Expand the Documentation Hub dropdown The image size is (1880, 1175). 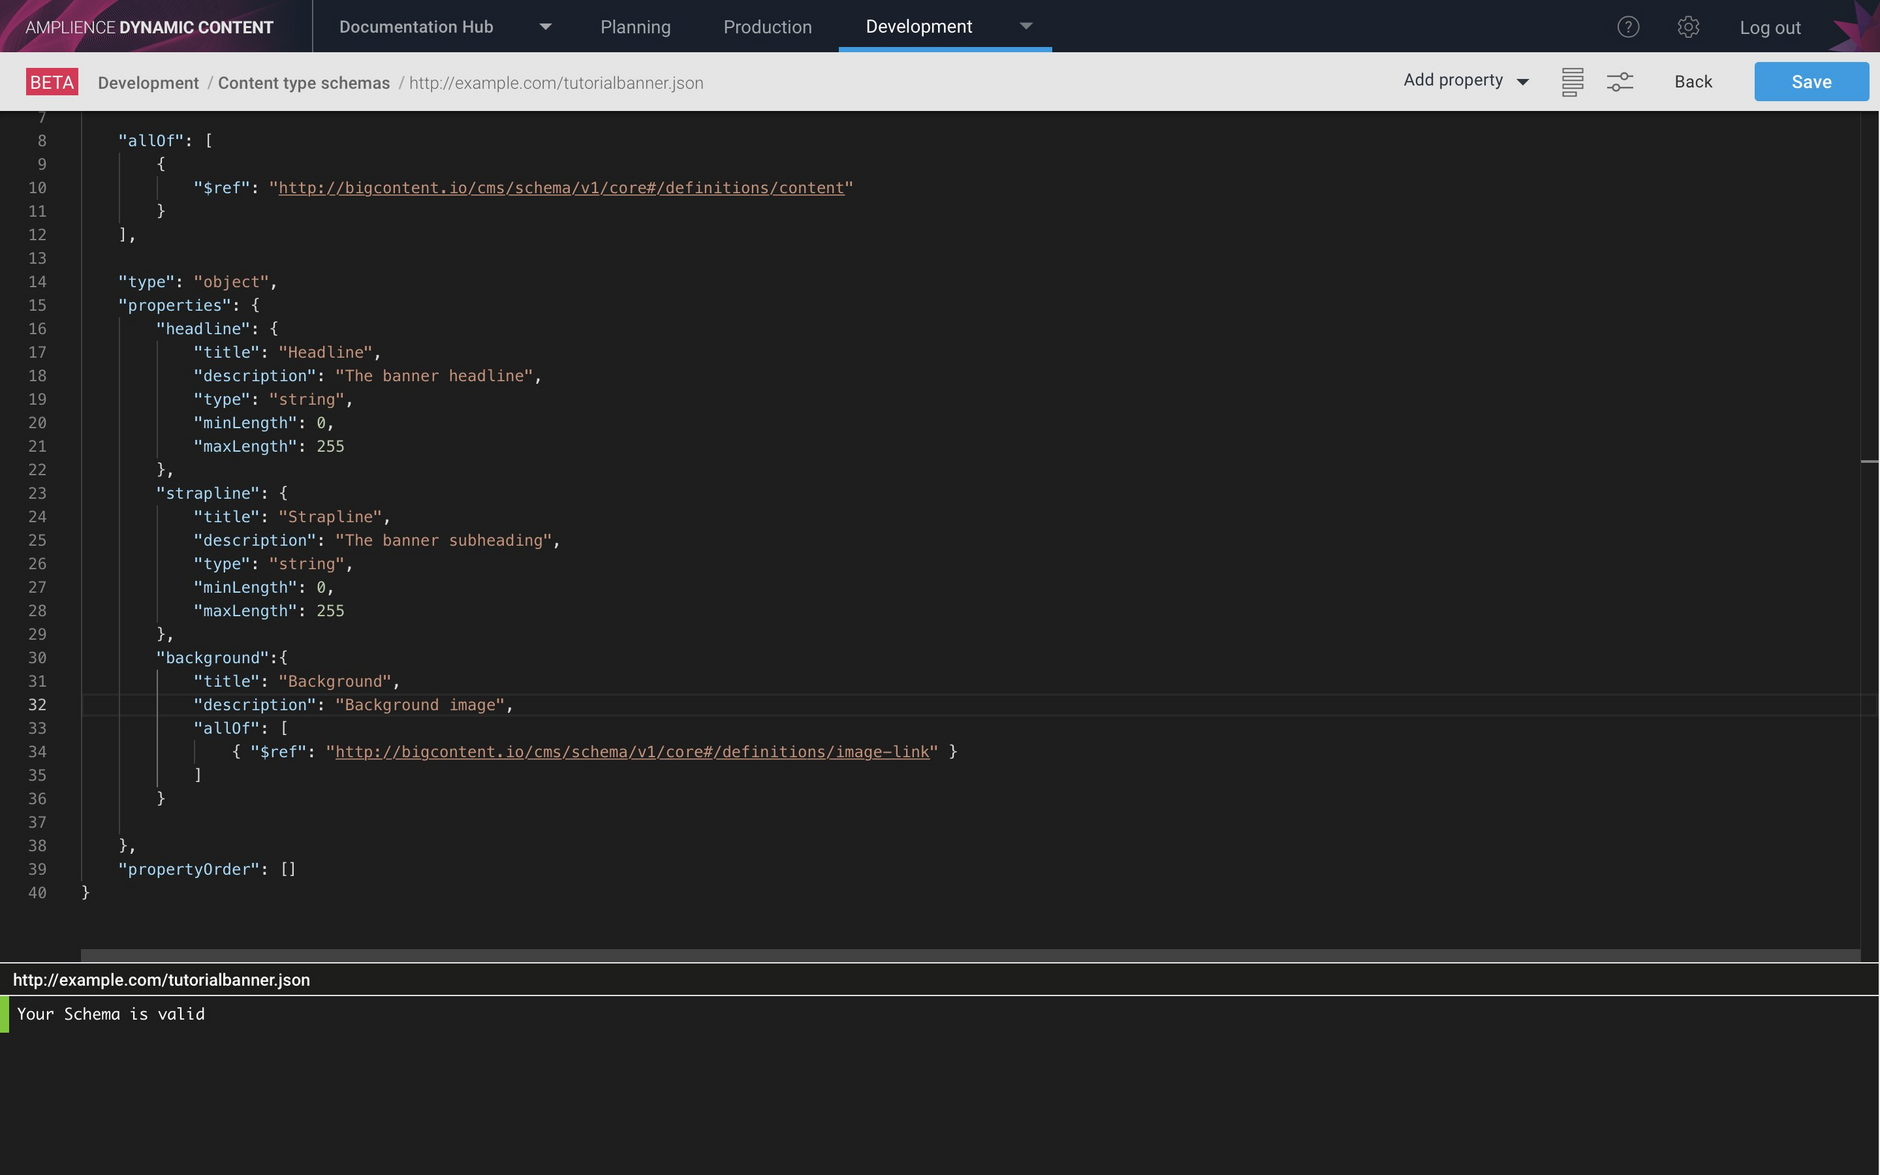pyautogui.click(x=417, y=27)
